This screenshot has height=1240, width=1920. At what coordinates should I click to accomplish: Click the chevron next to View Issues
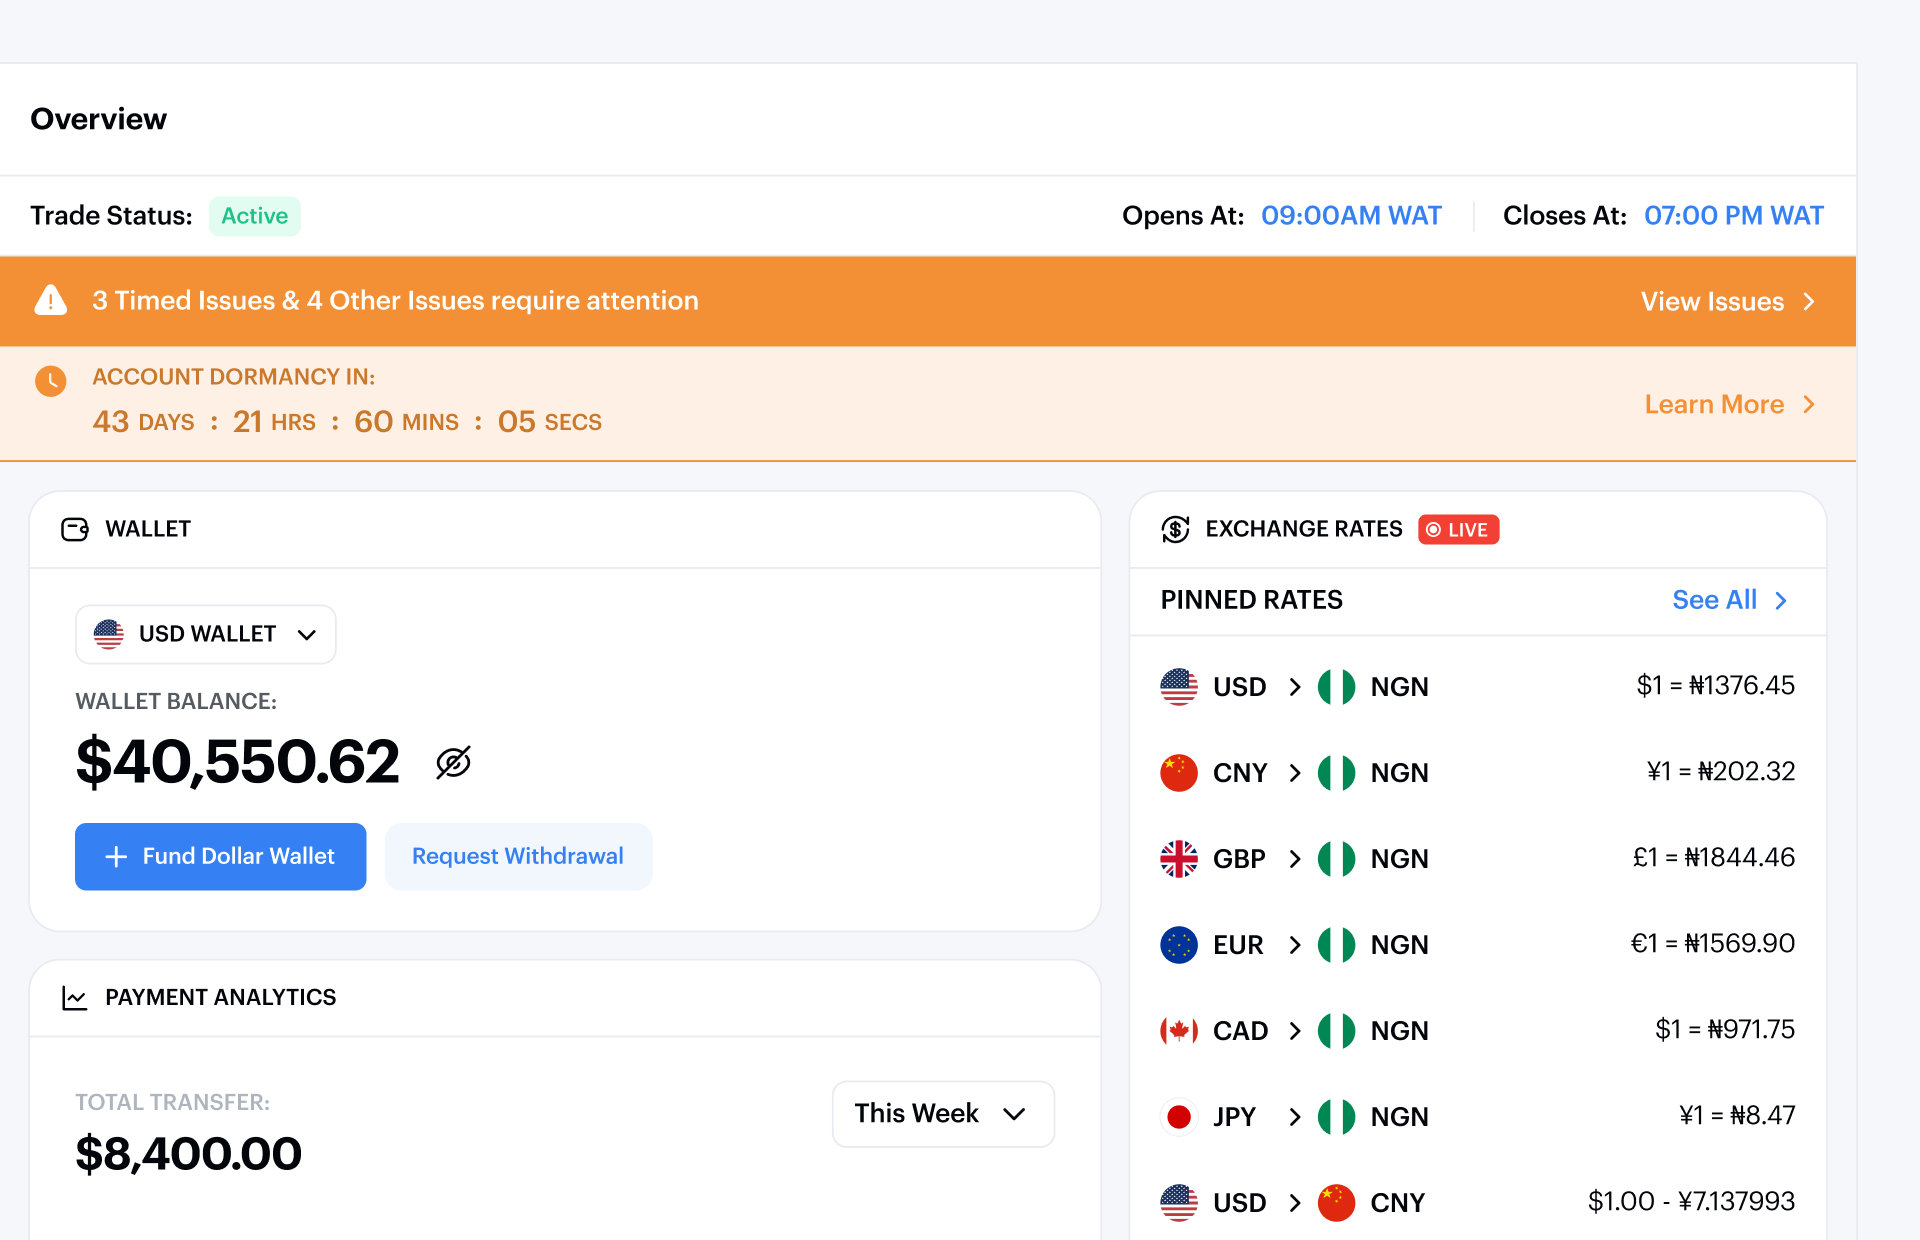[1809, 301]
